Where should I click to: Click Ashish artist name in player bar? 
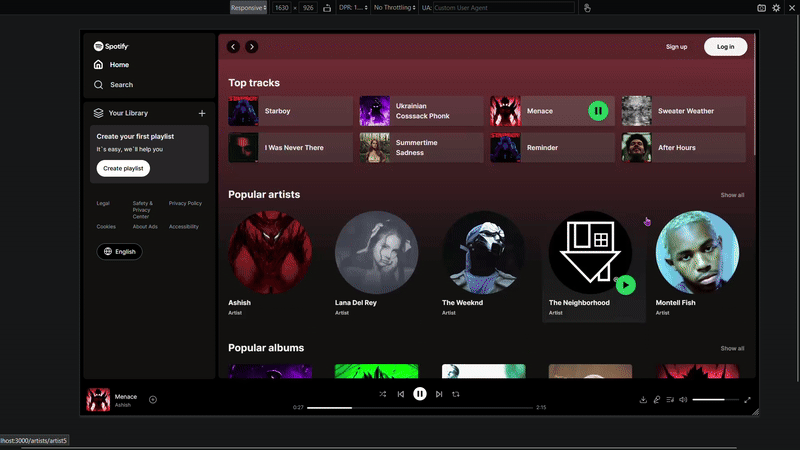pyautogui.click(x=122, y=405)
